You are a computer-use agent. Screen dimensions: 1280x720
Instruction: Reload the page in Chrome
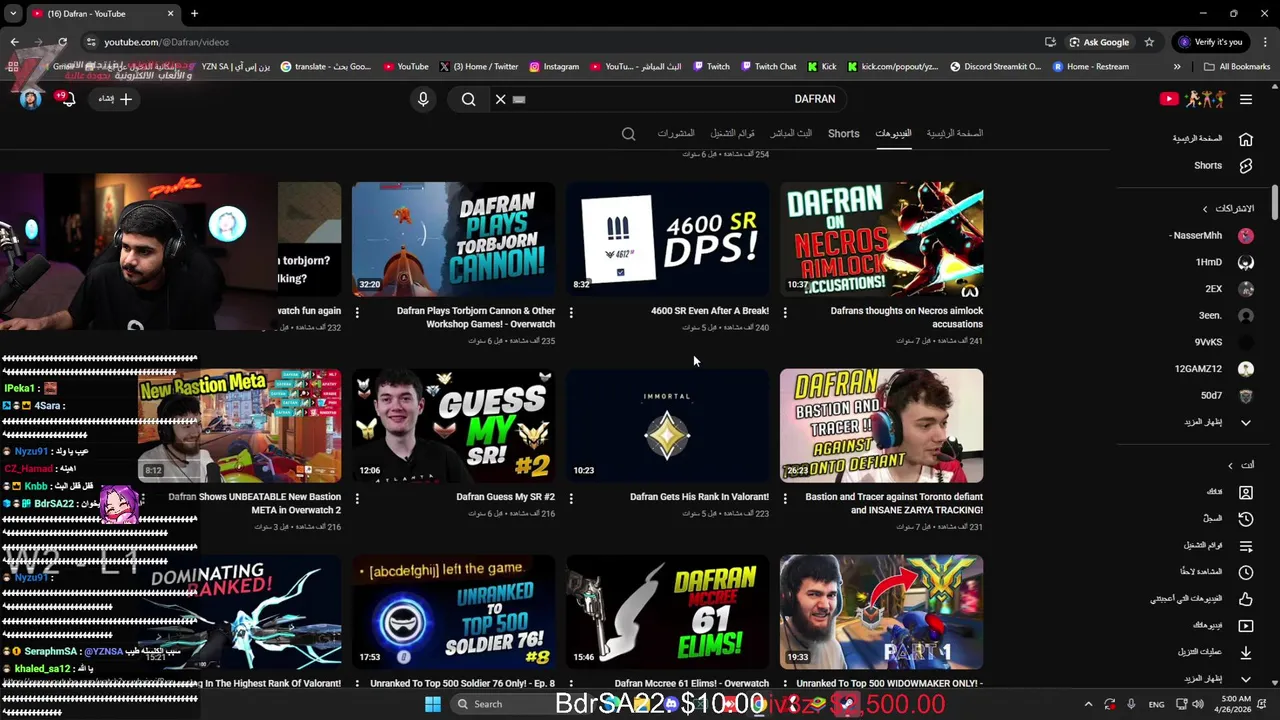point(62,42)
